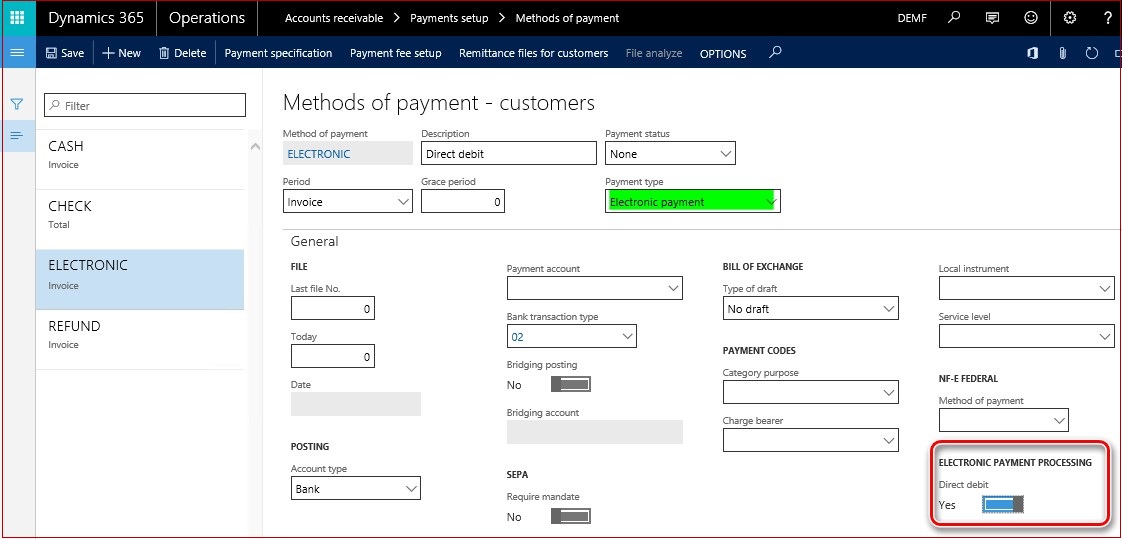
Task: Click the Operations header link
Action: click(x=207, y=18)
